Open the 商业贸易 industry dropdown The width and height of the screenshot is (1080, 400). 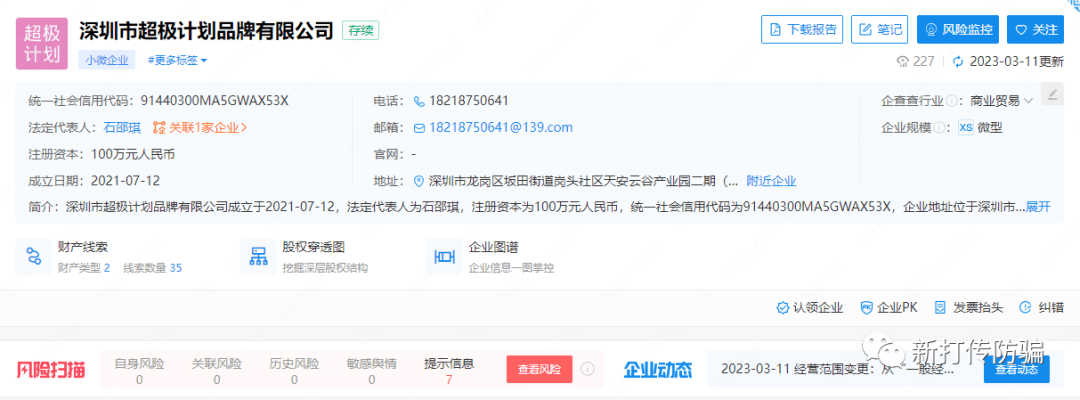(x=1001, y=101)
